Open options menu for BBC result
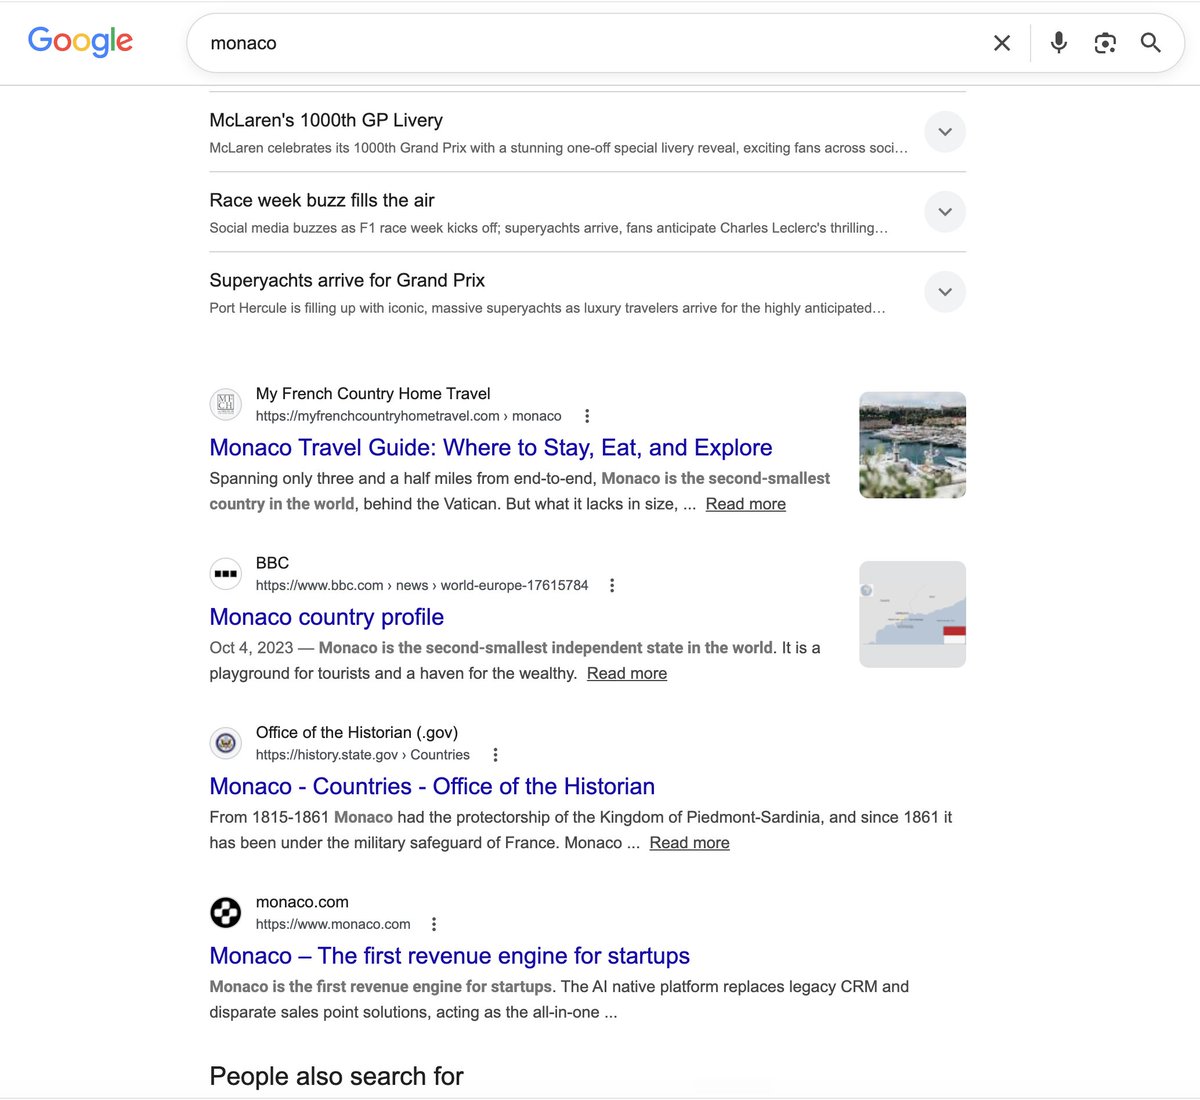1200x1100 pixels. click(612, 585)
